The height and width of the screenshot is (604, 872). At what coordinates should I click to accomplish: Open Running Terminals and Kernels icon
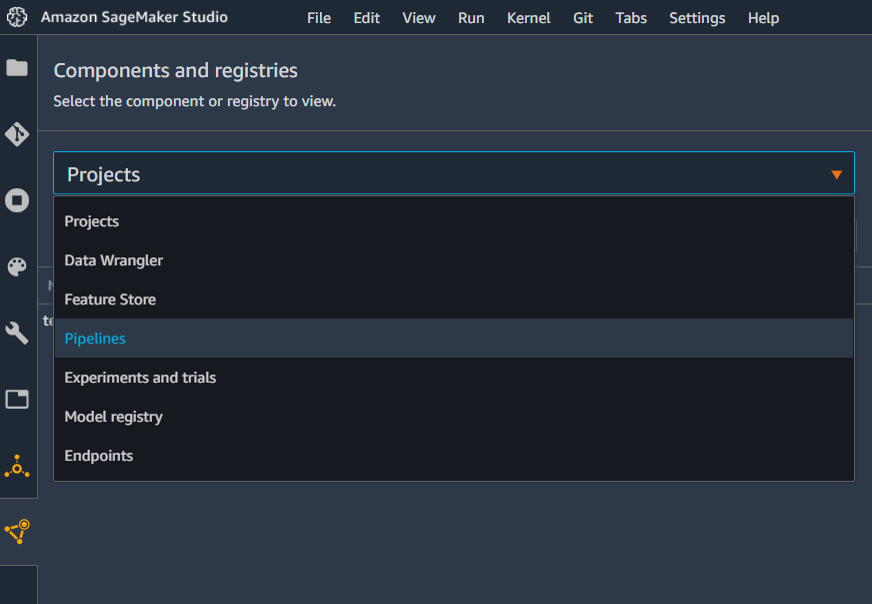tap(17, 200)
